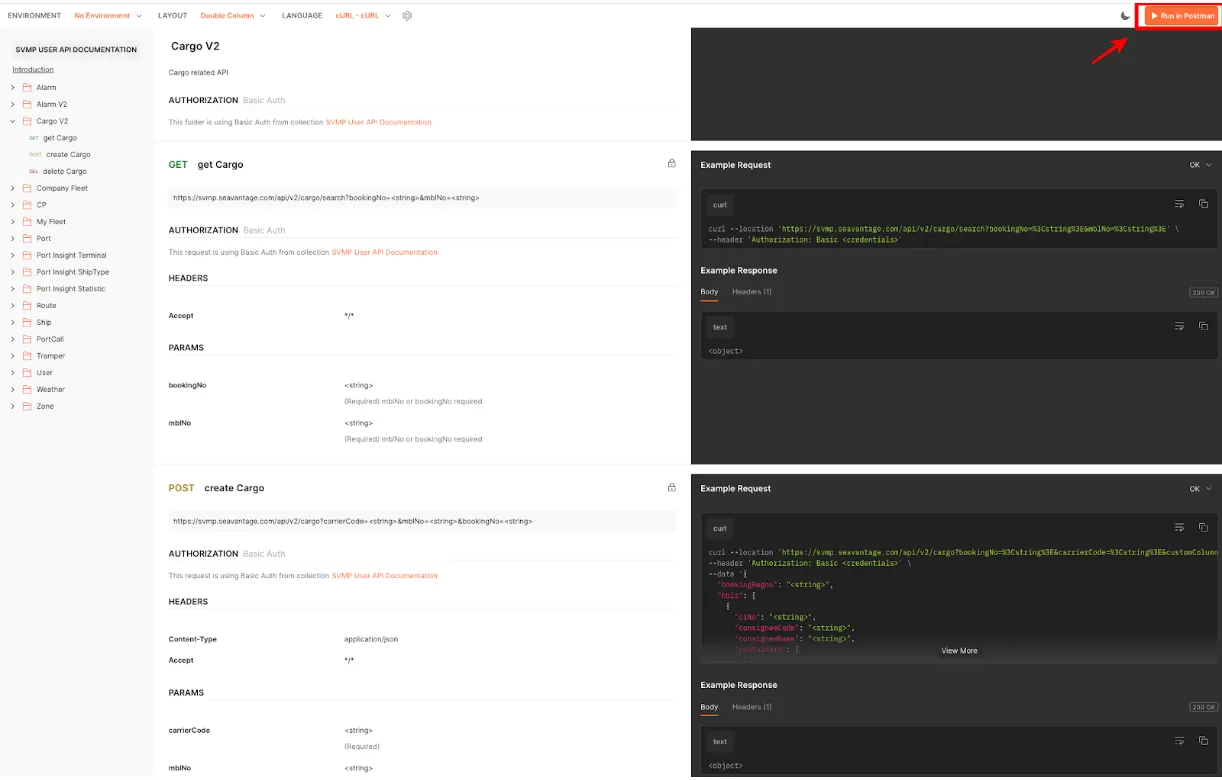Select the Tramper folder icon
The image size is (1222, 780).
27,356
